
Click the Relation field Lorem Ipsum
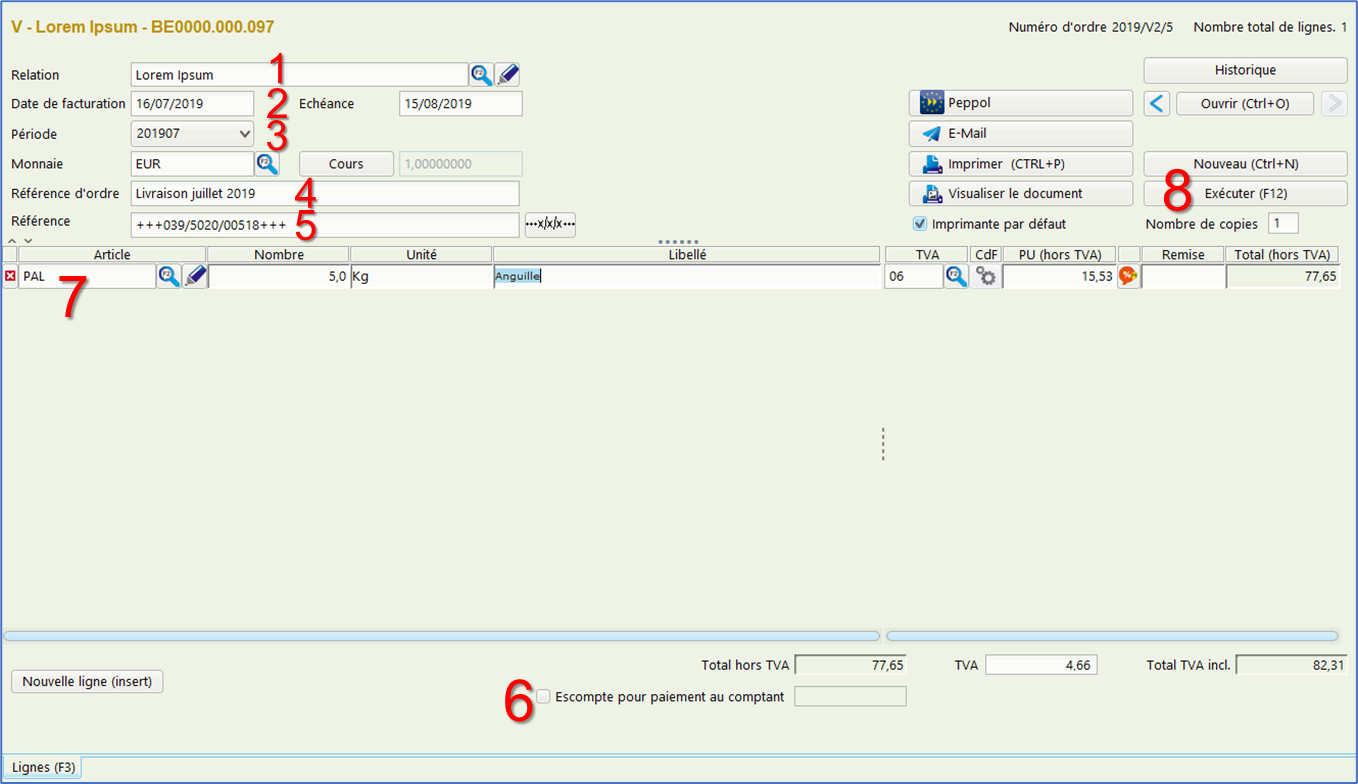coord(299,75)
